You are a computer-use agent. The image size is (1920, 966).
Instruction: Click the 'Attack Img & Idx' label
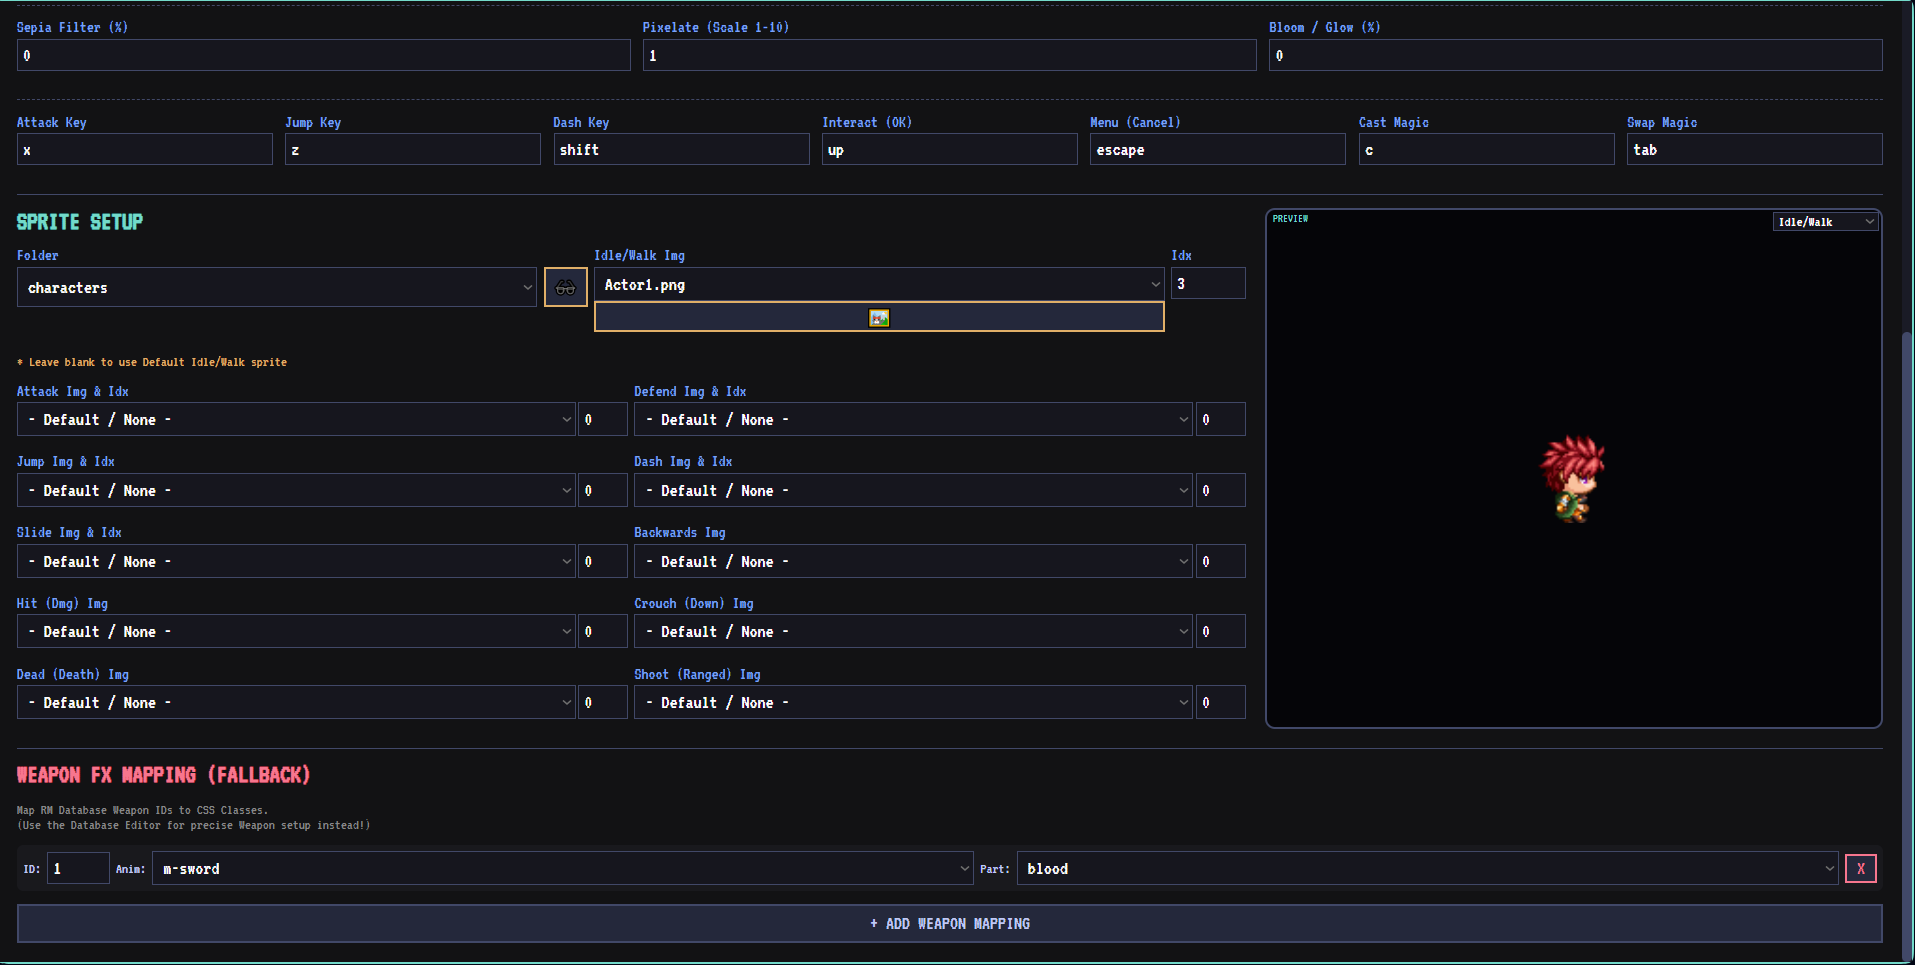(x=73, y=392)
